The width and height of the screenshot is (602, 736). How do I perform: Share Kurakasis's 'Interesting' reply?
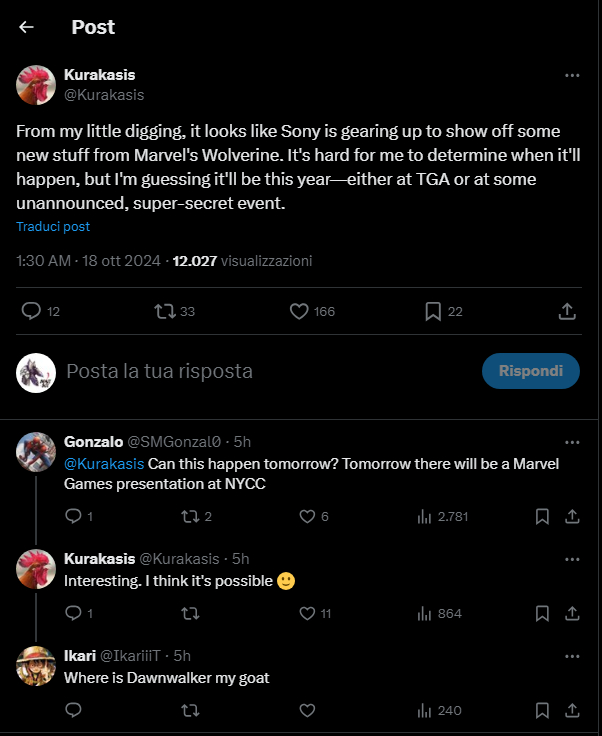572,613
